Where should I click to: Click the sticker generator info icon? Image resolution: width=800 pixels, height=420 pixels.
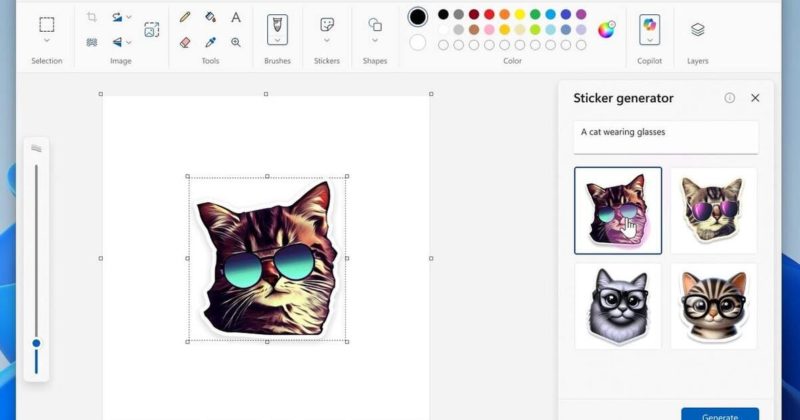tap(729, 98)
